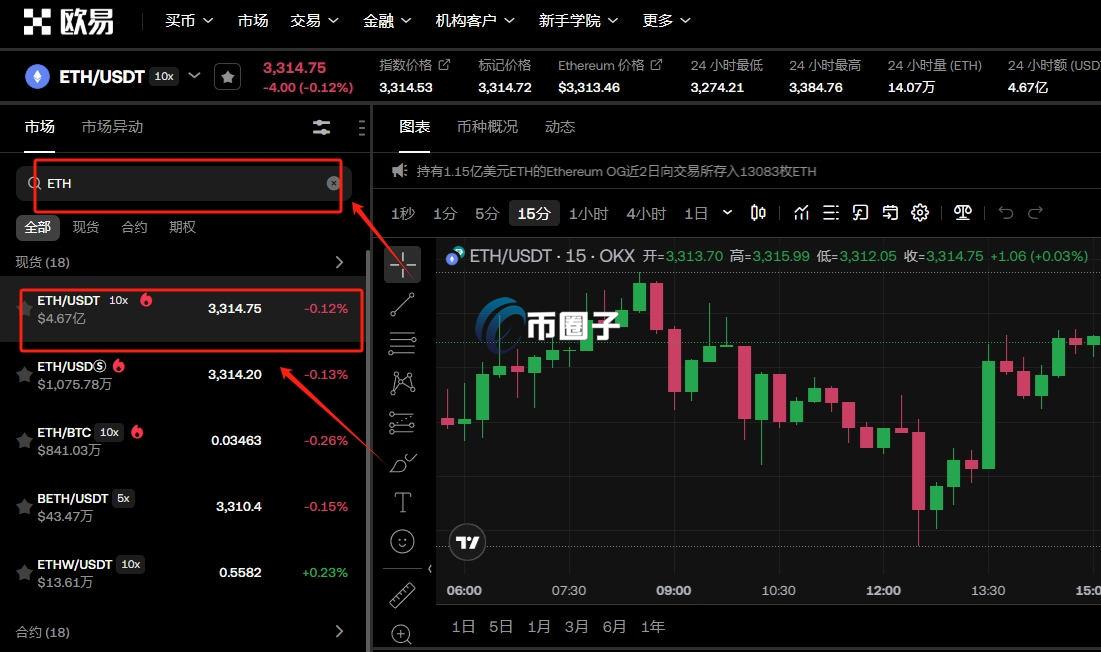Image resolution: width=1101 pixels, height=652 pixels.
Task: Select the ruler measurement tool
Action: pos(402,593)
